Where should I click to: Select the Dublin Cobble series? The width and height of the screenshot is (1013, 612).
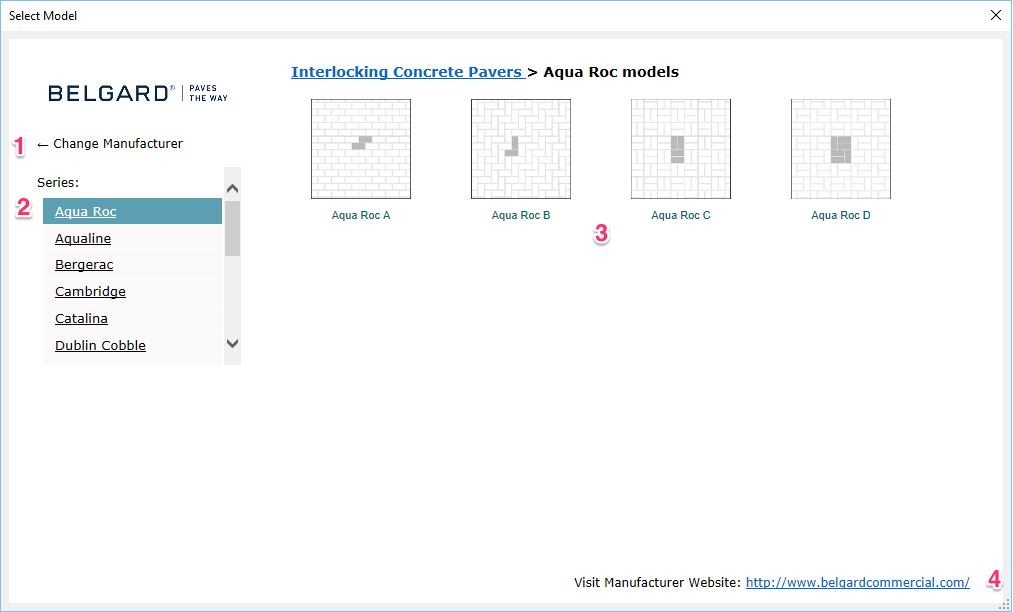(x=132, y=345)
